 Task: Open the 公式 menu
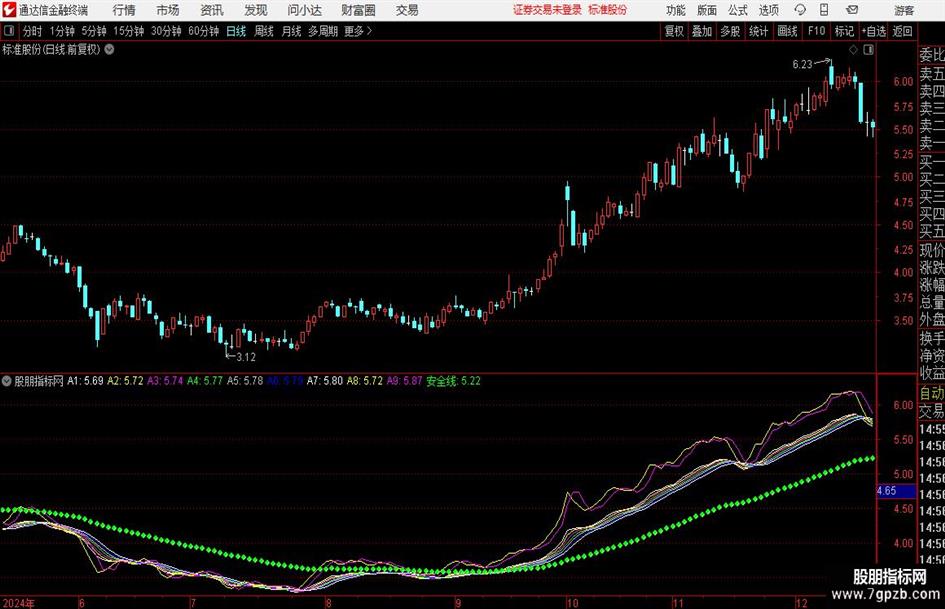click(x=737, y=10)
